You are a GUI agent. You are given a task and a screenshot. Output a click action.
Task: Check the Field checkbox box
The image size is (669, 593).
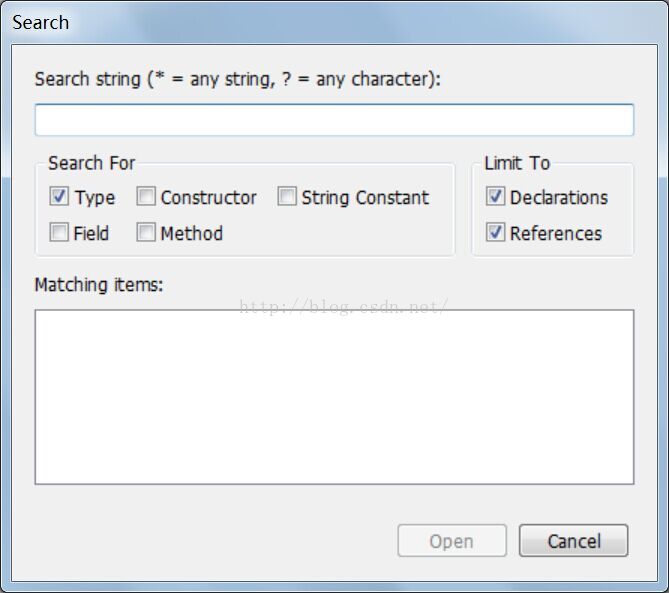[x=59, y=233]
